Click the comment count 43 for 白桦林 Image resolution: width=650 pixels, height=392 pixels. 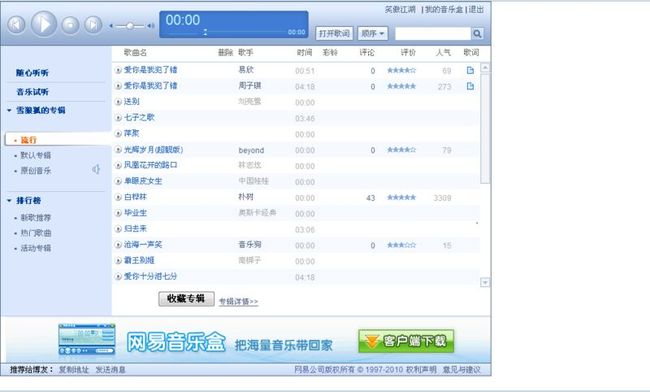371,198
